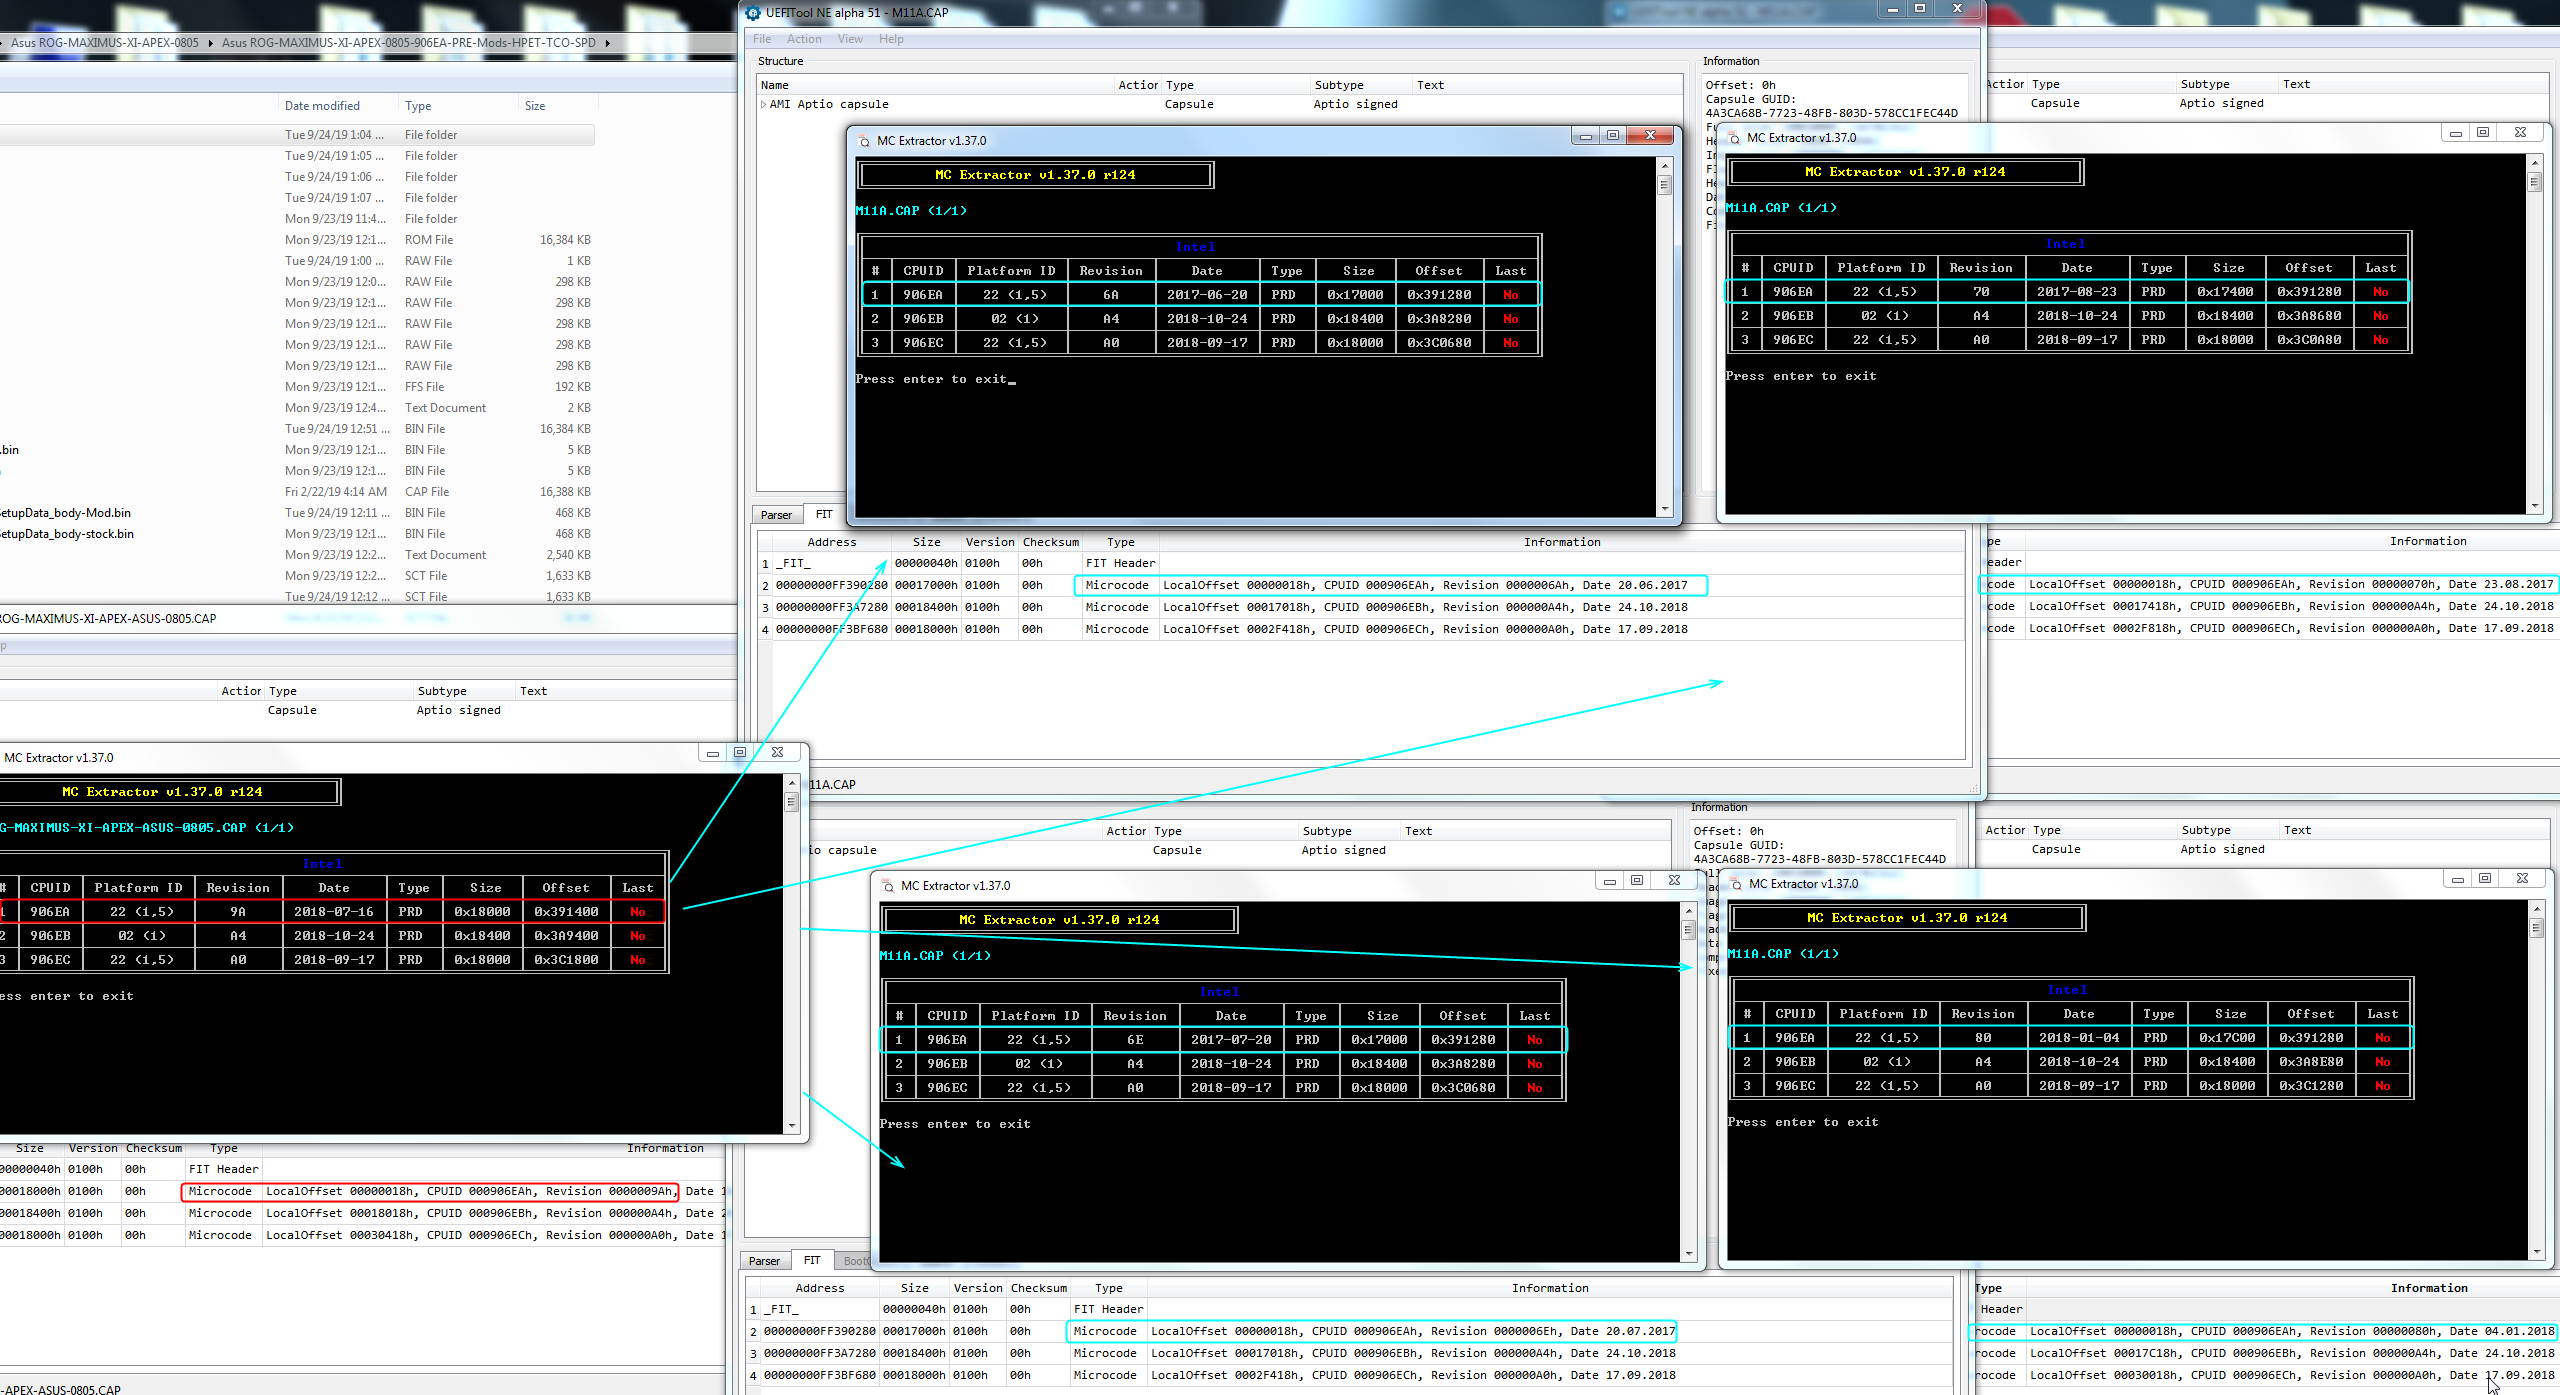Select the CAP File row dated Fri 2/22/19
2560x1395 pixels.
coord(298,492)
